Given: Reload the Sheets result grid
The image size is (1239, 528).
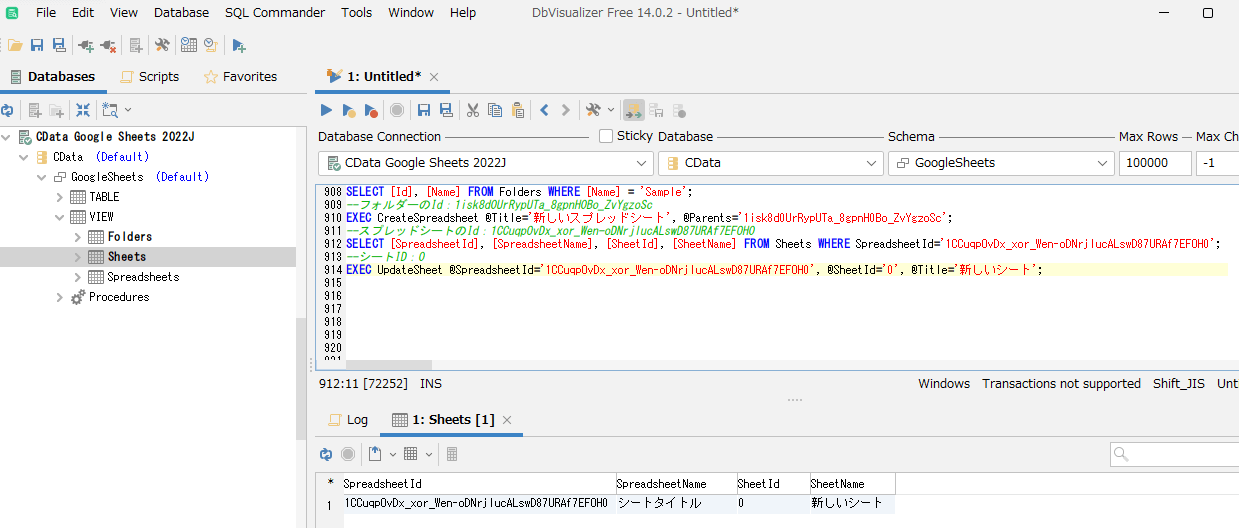Looking at the screenshot, I should click(x=326, y=454).
